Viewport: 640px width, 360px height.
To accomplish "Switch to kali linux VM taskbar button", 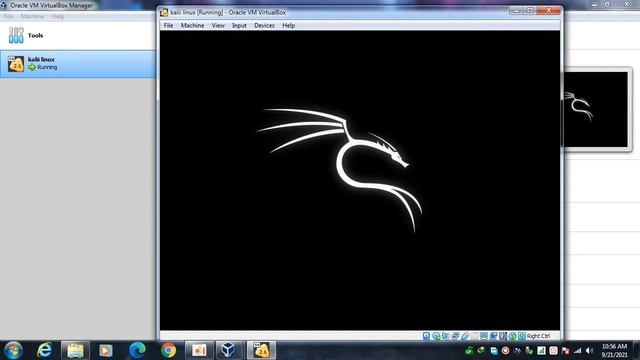I will (x=261, y=350).
